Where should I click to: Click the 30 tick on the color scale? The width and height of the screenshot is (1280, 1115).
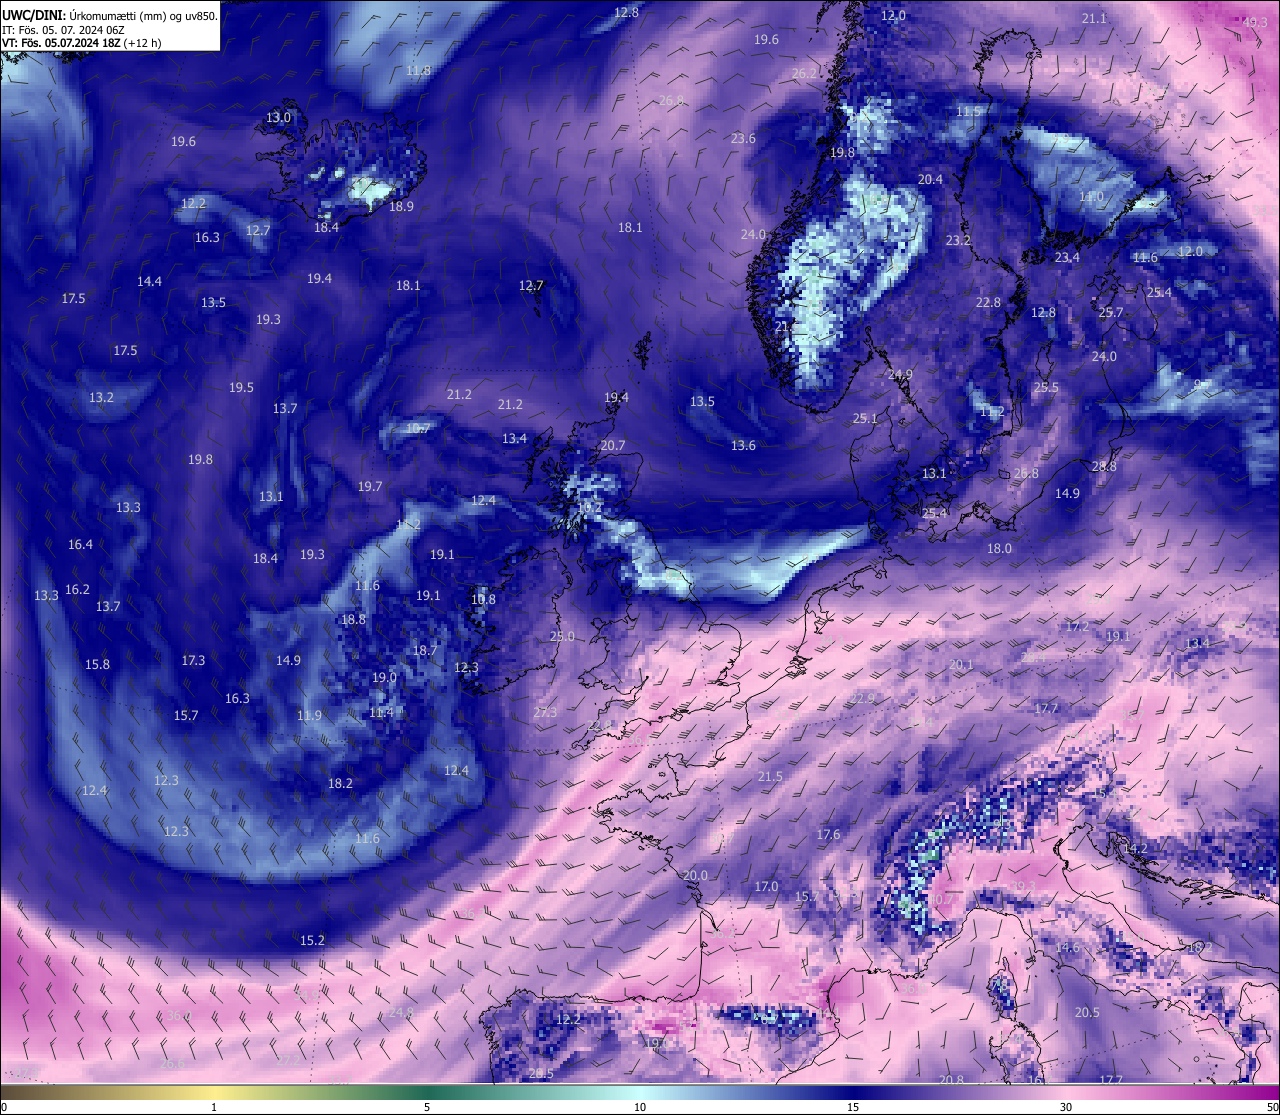[x=1066, y=1107]
